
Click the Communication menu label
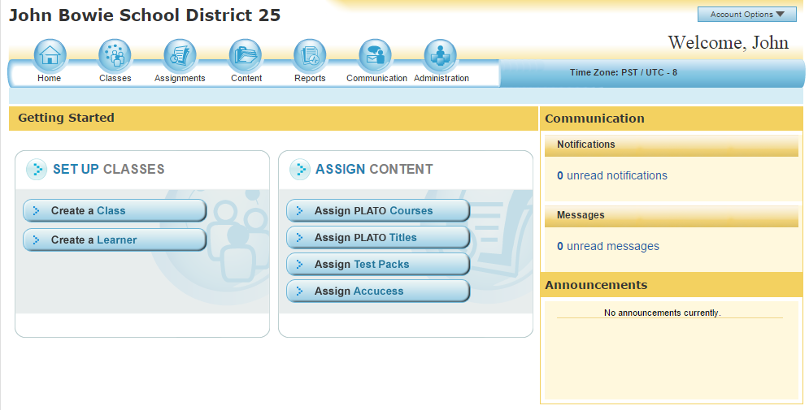pos(377,78)
